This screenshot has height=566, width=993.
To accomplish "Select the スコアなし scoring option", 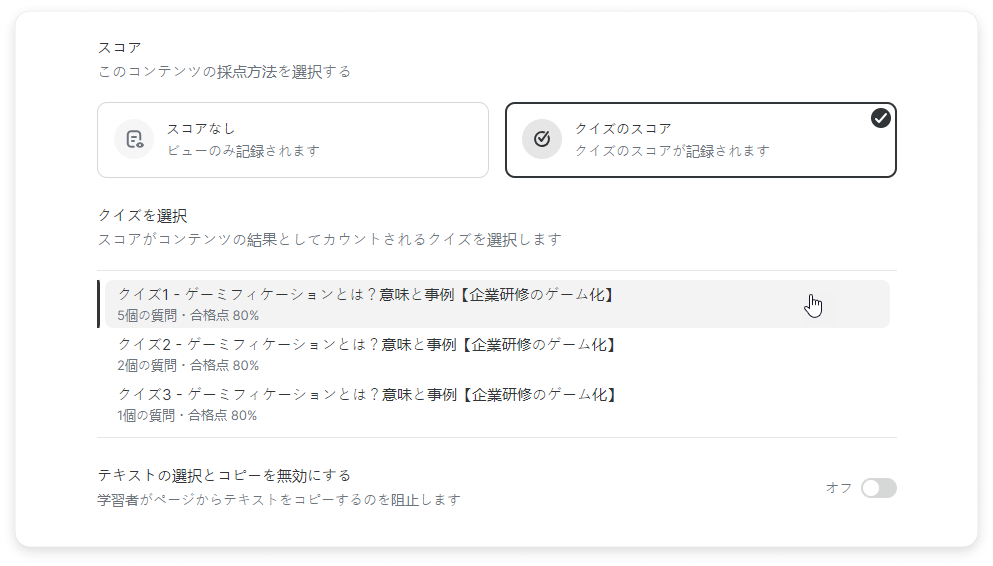I will coord(293,140).
